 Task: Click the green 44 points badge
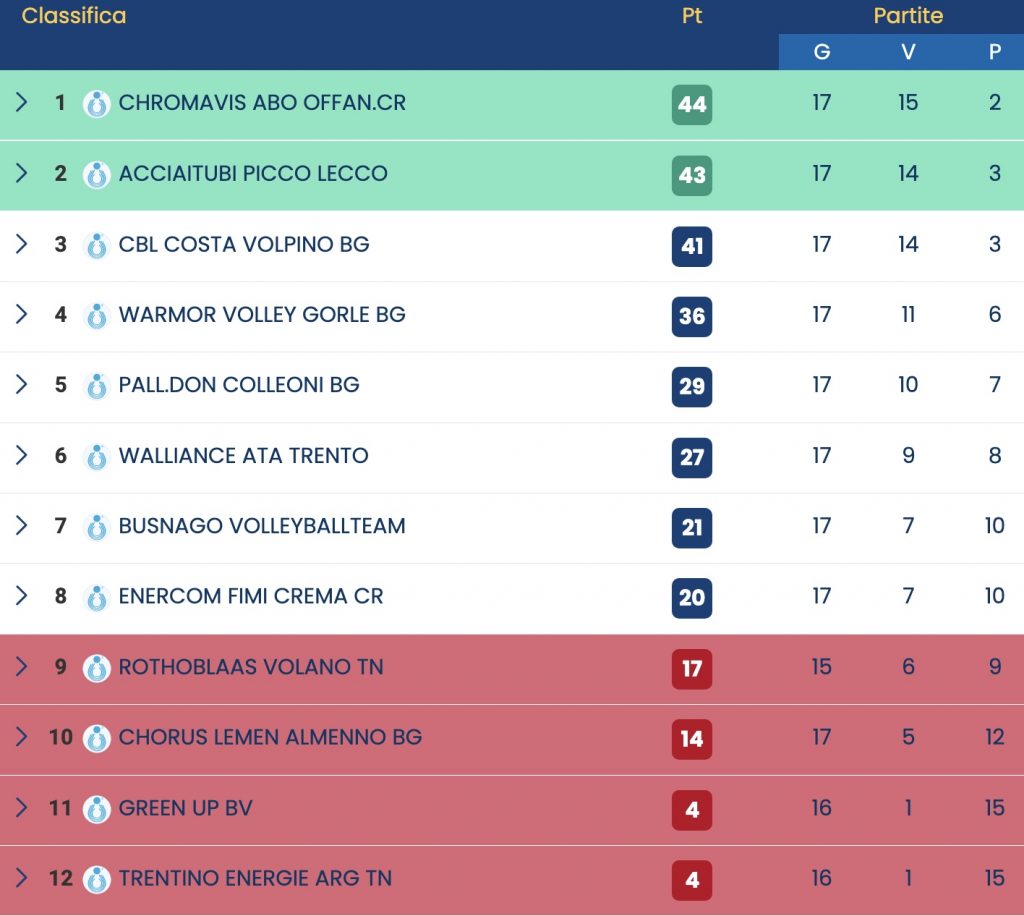(x=692, y=104)
